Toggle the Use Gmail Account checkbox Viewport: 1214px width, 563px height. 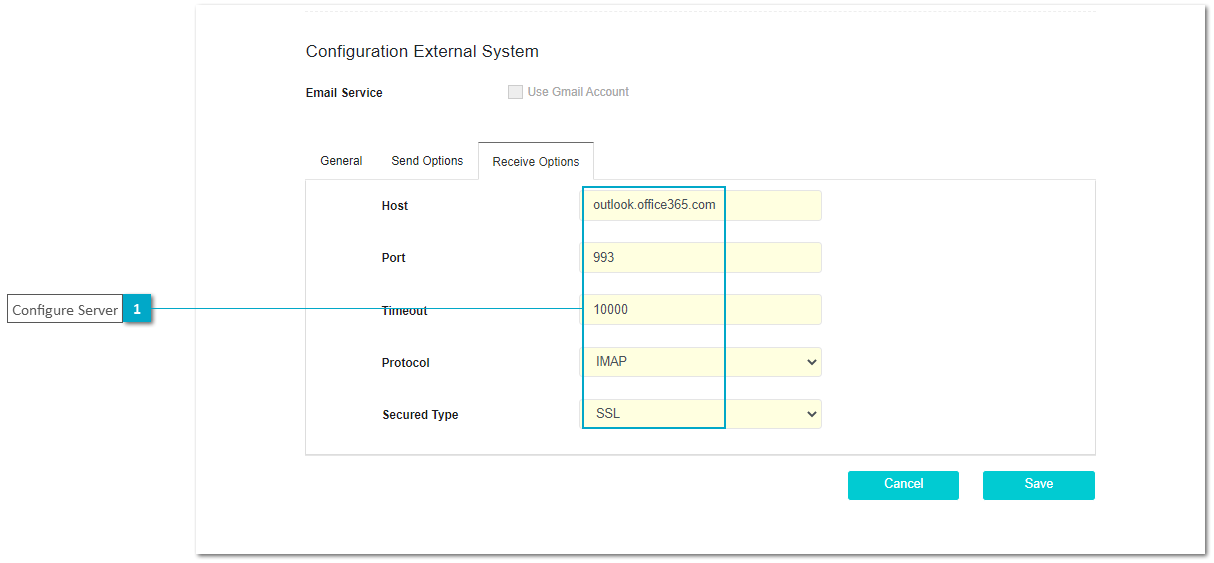click(x=515, y=92)
